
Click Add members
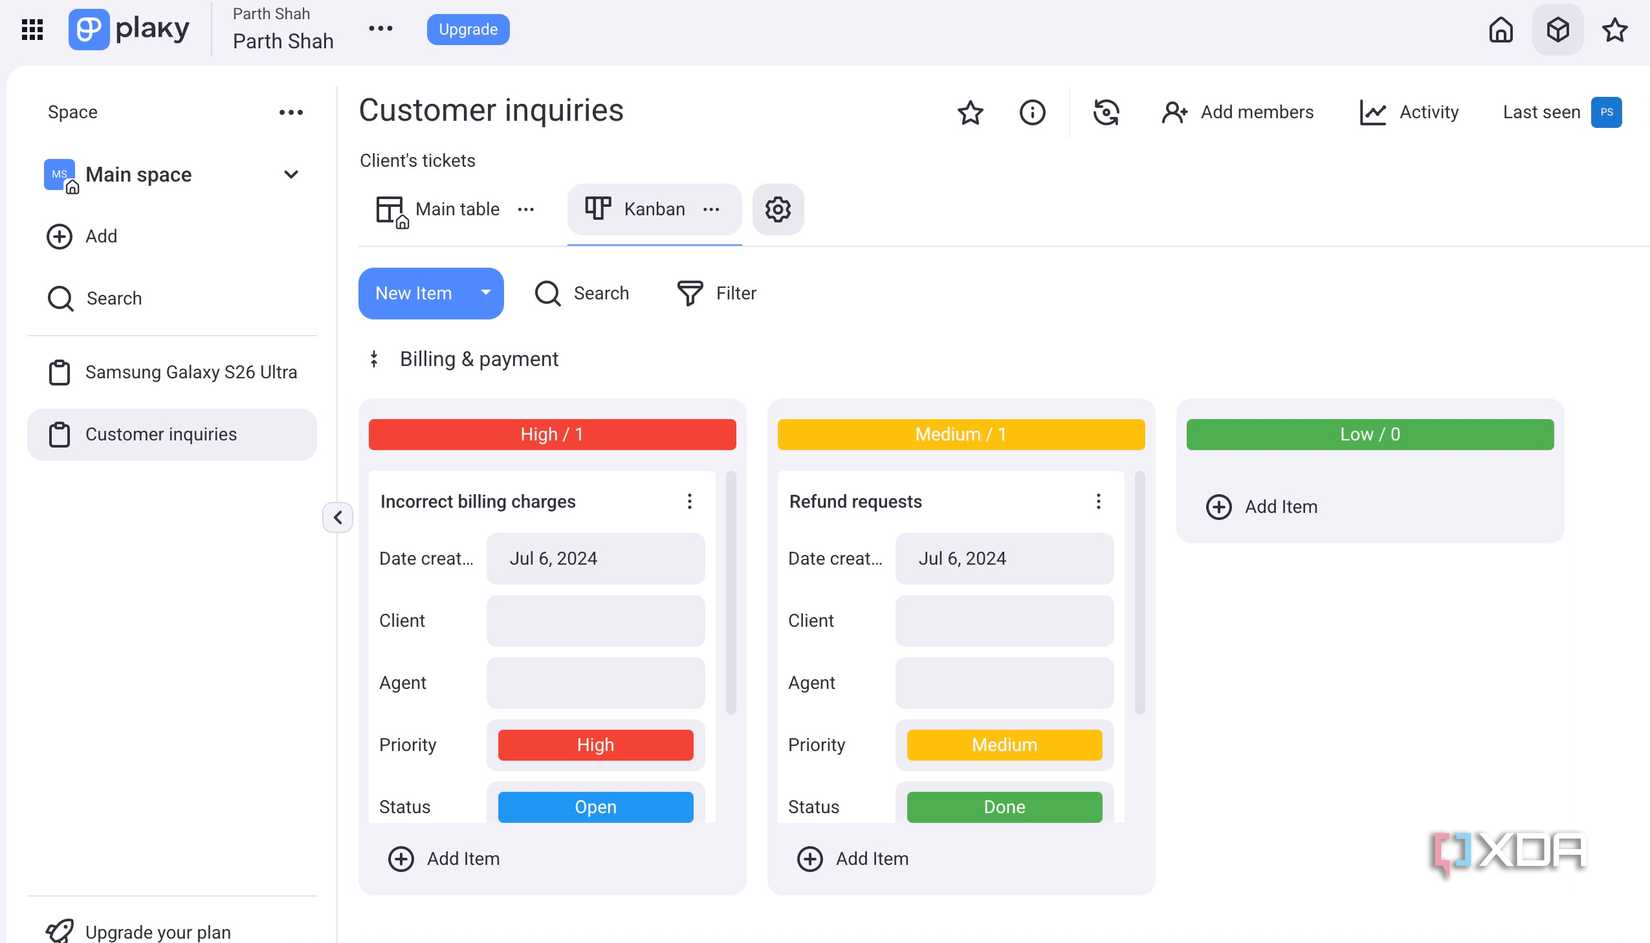coord(1237,112)
